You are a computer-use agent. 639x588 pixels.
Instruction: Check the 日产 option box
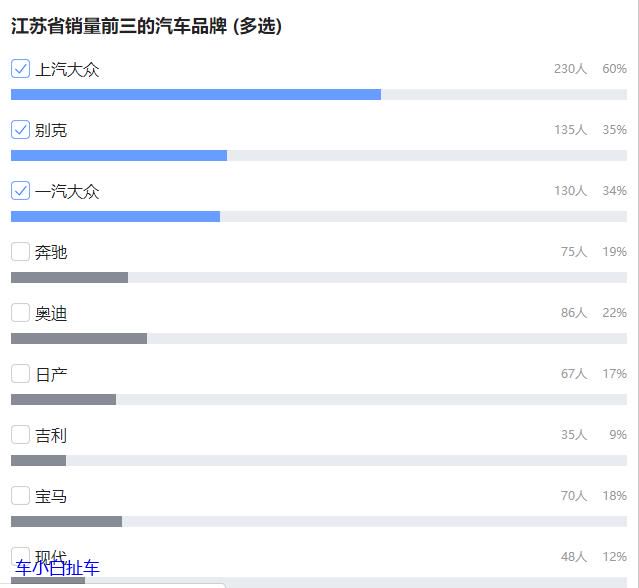click(20, 374)
